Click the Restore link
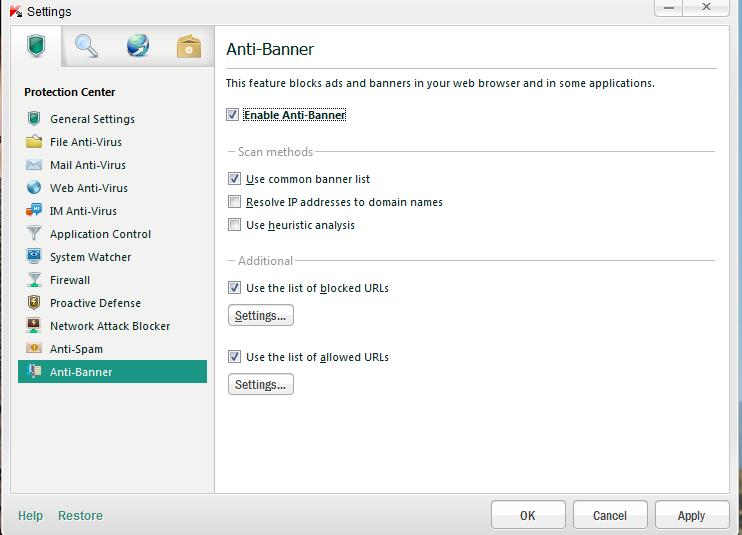 80,516
